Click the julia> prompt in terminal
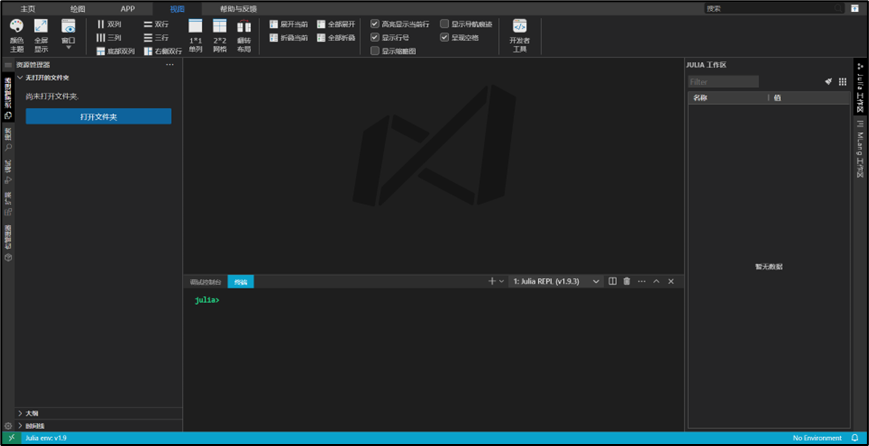869x446 pixels. (207, 300)
